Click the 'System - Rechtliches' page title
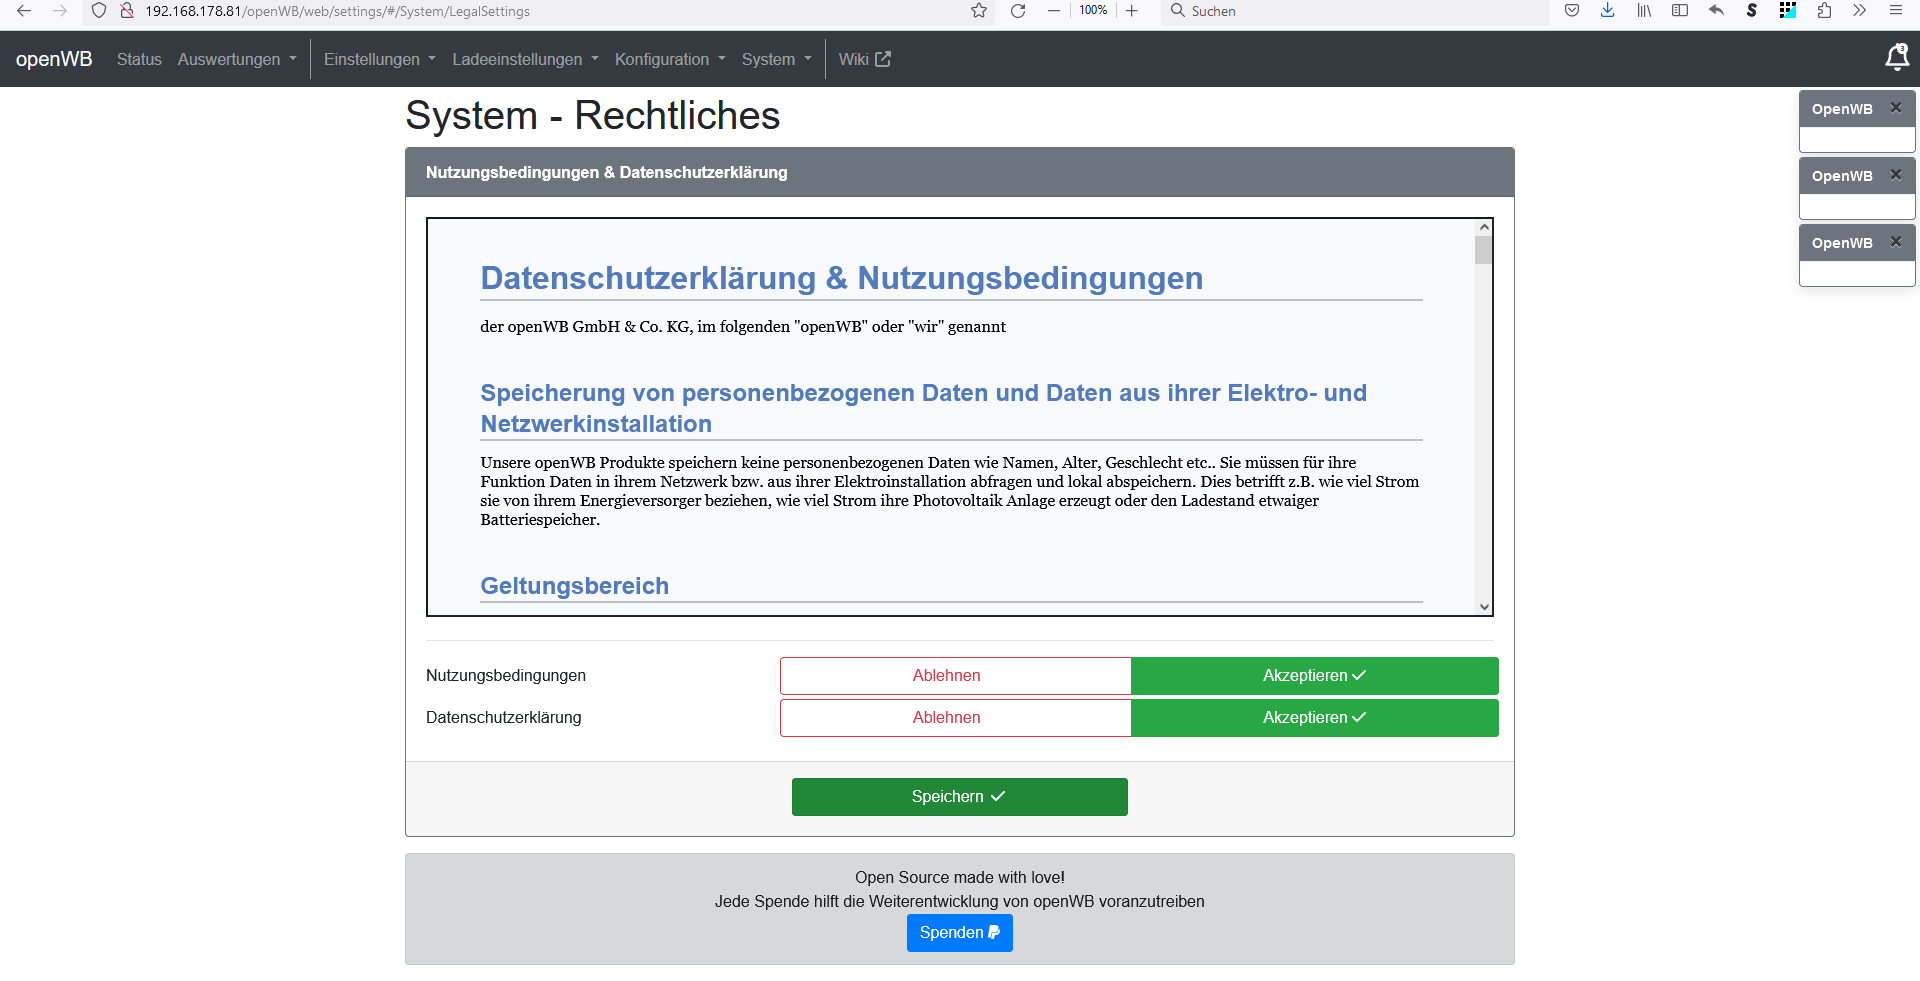The image size is (1920, 981). pos(592,115)
